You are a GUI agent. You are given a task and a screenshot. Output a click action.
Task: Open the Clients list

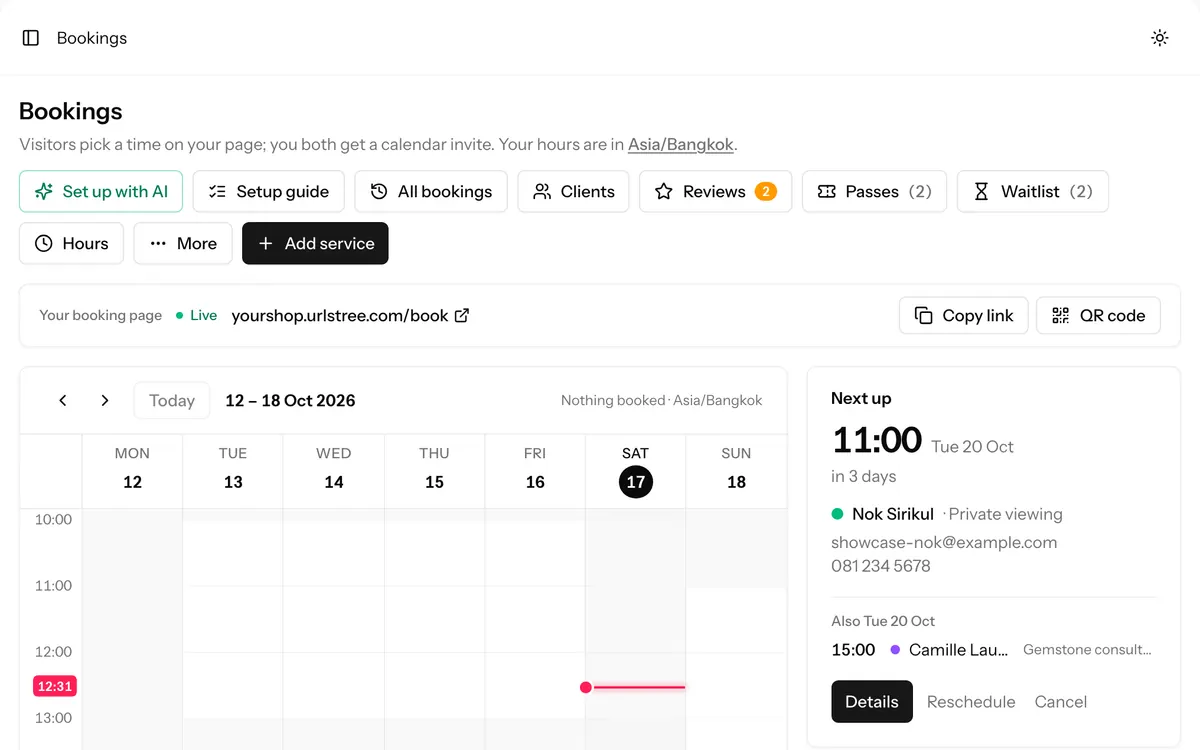tap(573, 191)
